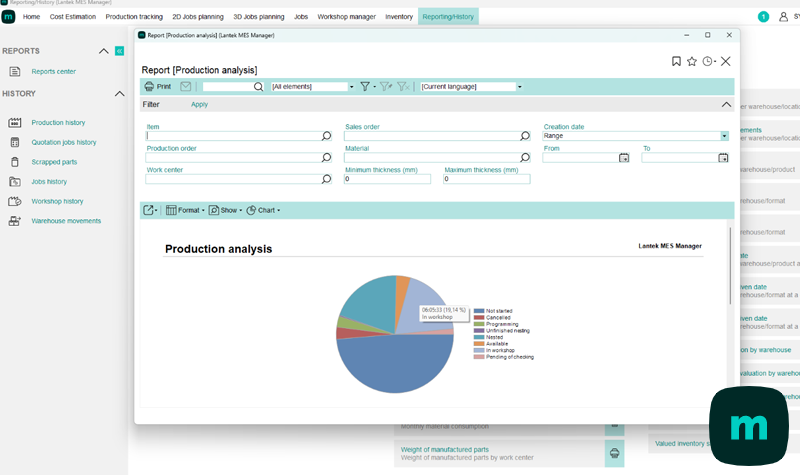The width and height of the screenshot is (800, 475).
Task: Click the Production order lookup magnifier
Action: pos(327,157)
